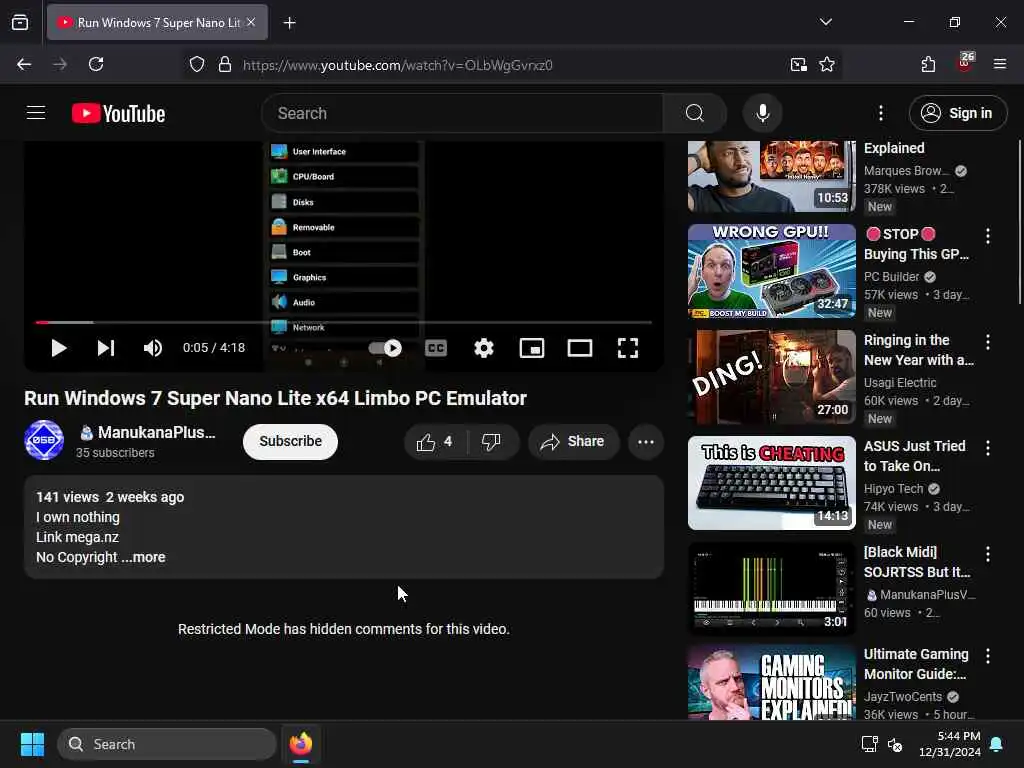The image size is (1024, 768).
Task: Open tracking protection shield icon
Action: [197, 65]
